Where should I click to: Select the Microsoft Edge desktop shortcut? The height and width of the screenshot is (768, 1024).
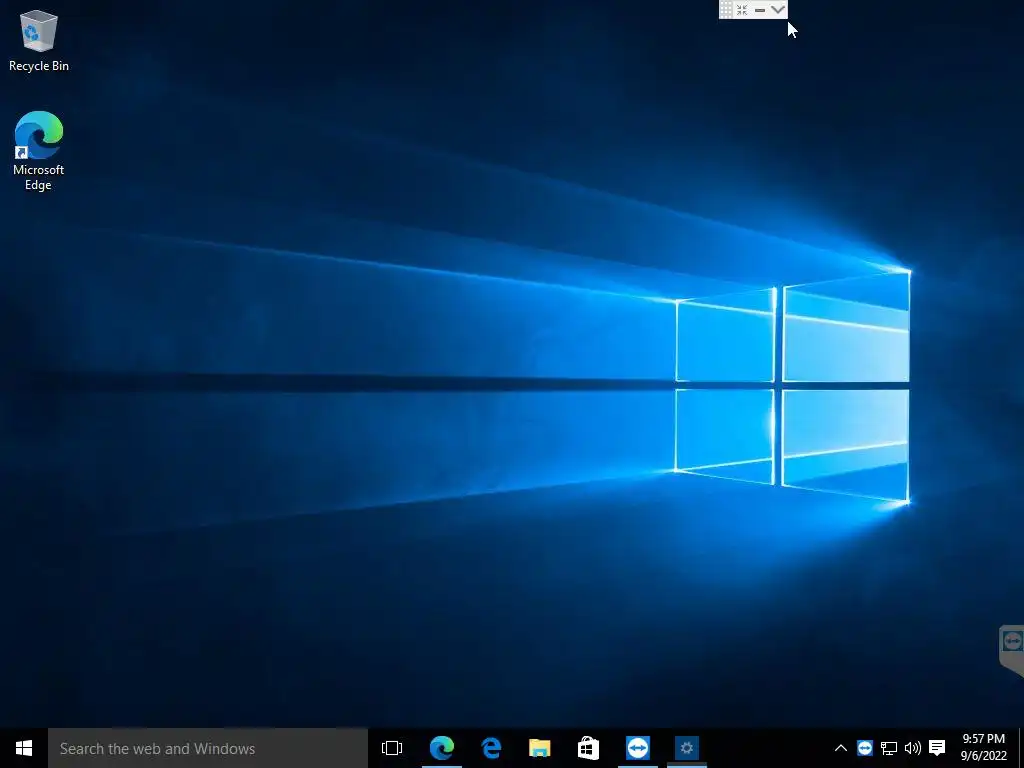[x=39, y=151]
